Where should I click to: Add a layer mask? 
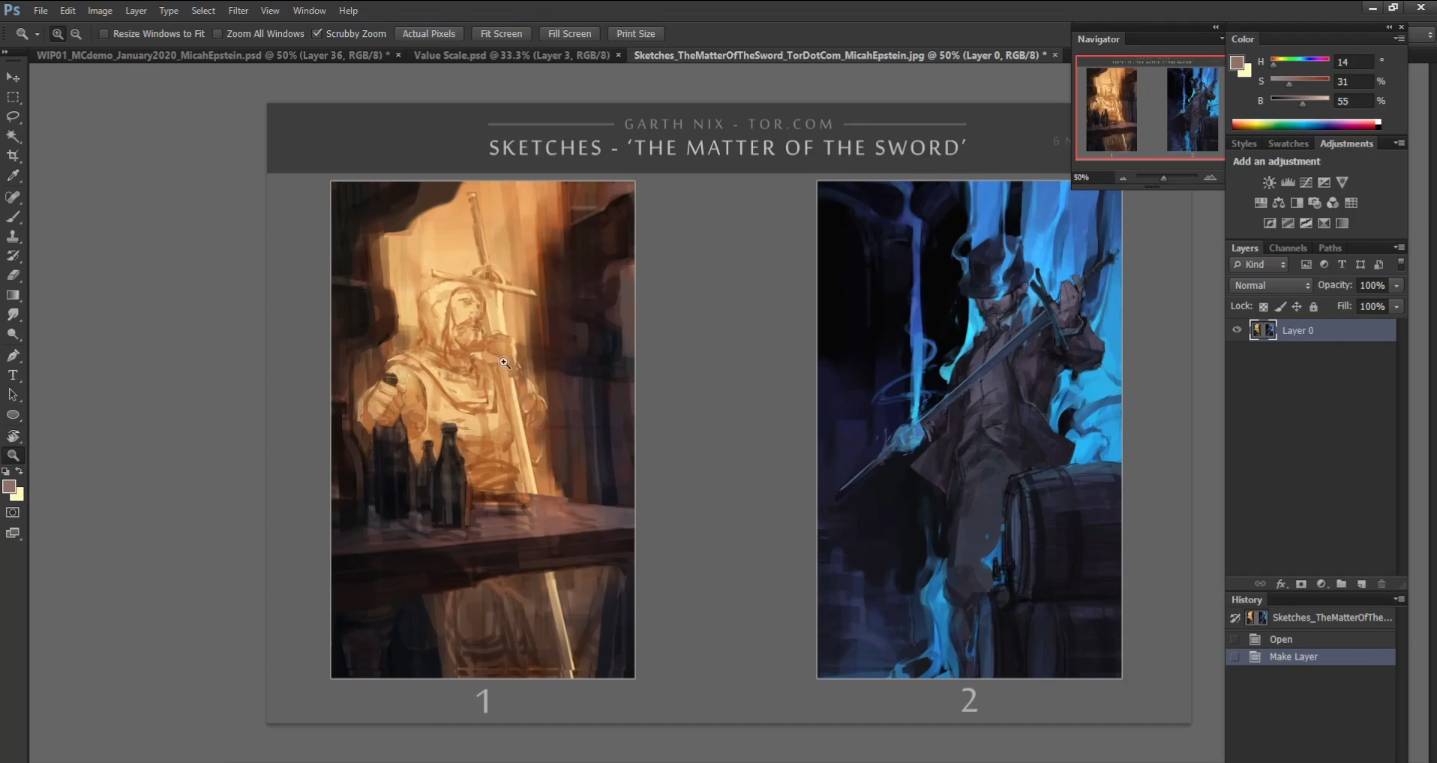(x=1301, y=584)
